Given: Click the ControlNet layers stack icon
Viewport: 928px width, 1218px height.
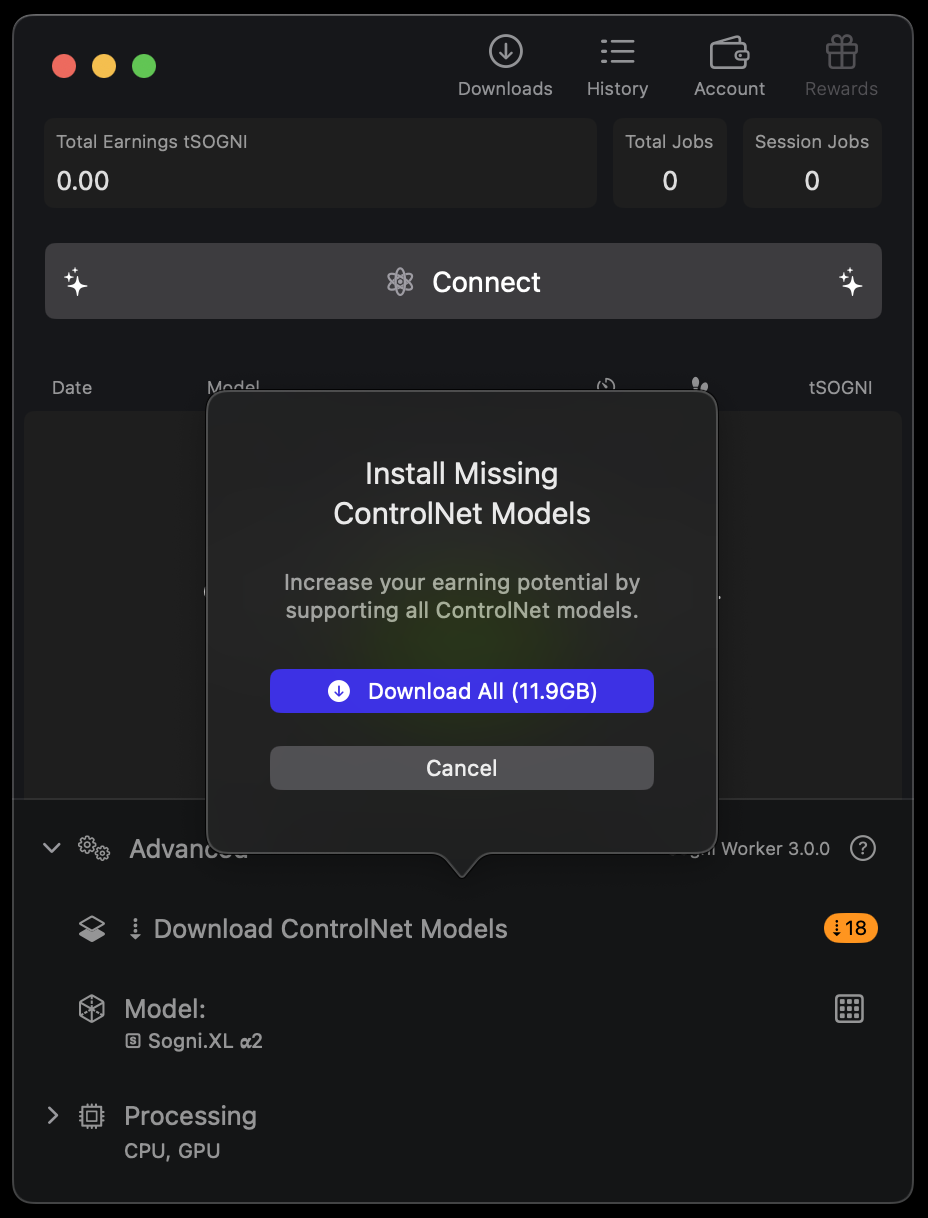Looking at the screenshot, I should (92, 929).
